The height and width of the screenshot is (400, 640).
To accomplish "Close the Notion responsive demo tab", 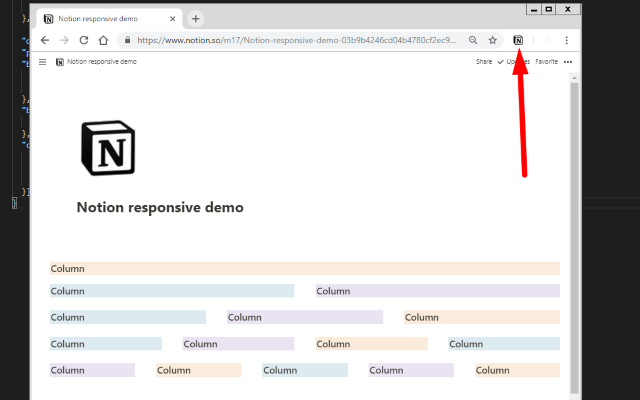I will (x=173, y=19).
